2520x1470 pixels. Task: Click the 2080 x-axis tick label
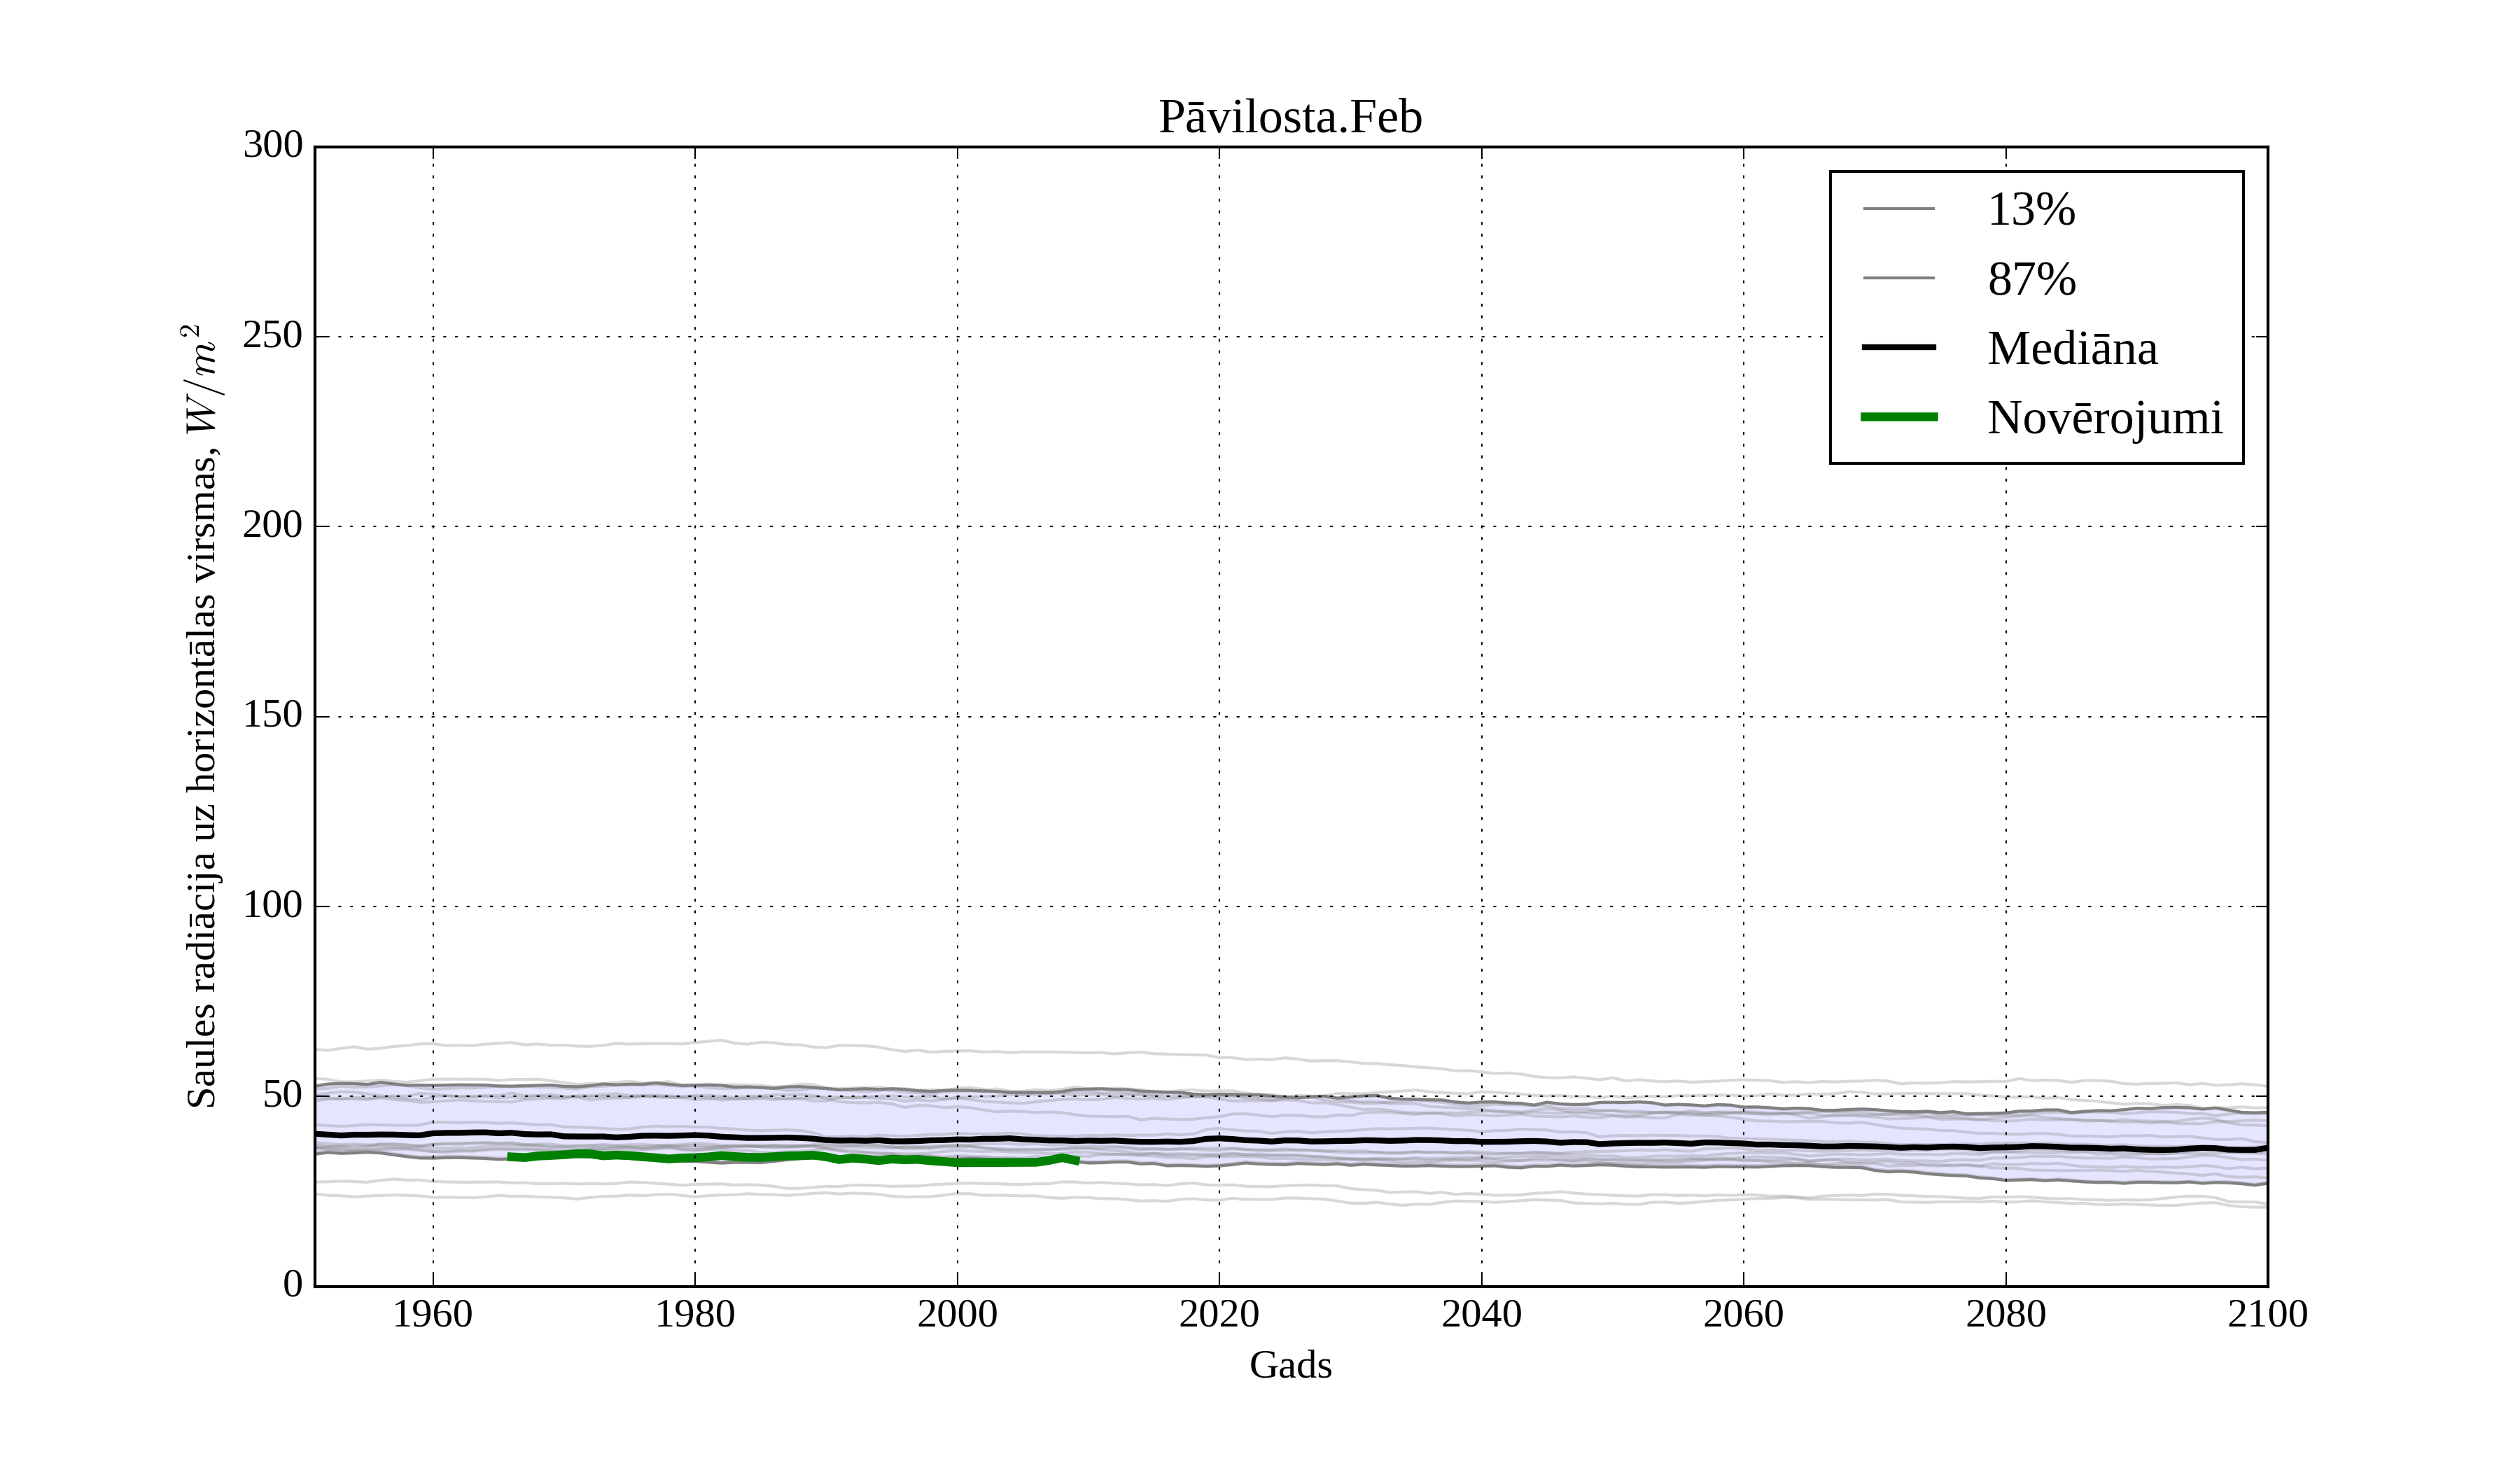2005,1314
